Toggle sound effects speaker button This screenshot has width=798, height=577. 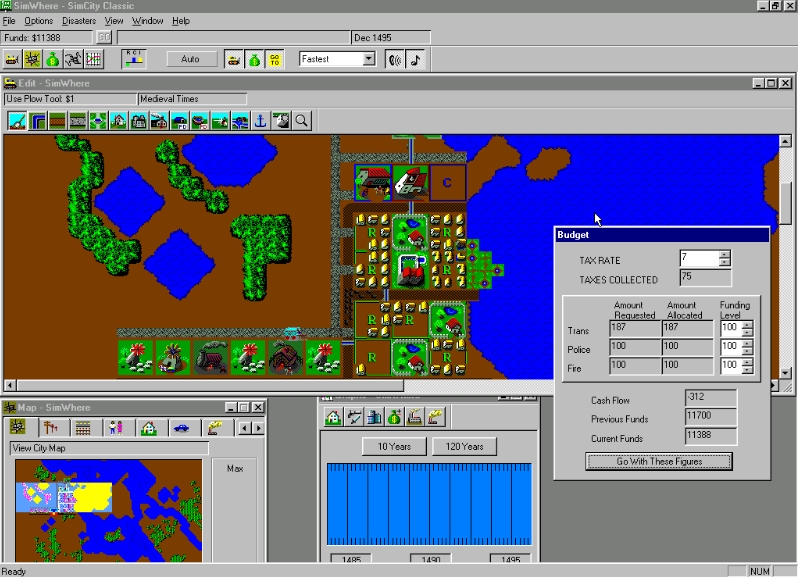(394, 60)
